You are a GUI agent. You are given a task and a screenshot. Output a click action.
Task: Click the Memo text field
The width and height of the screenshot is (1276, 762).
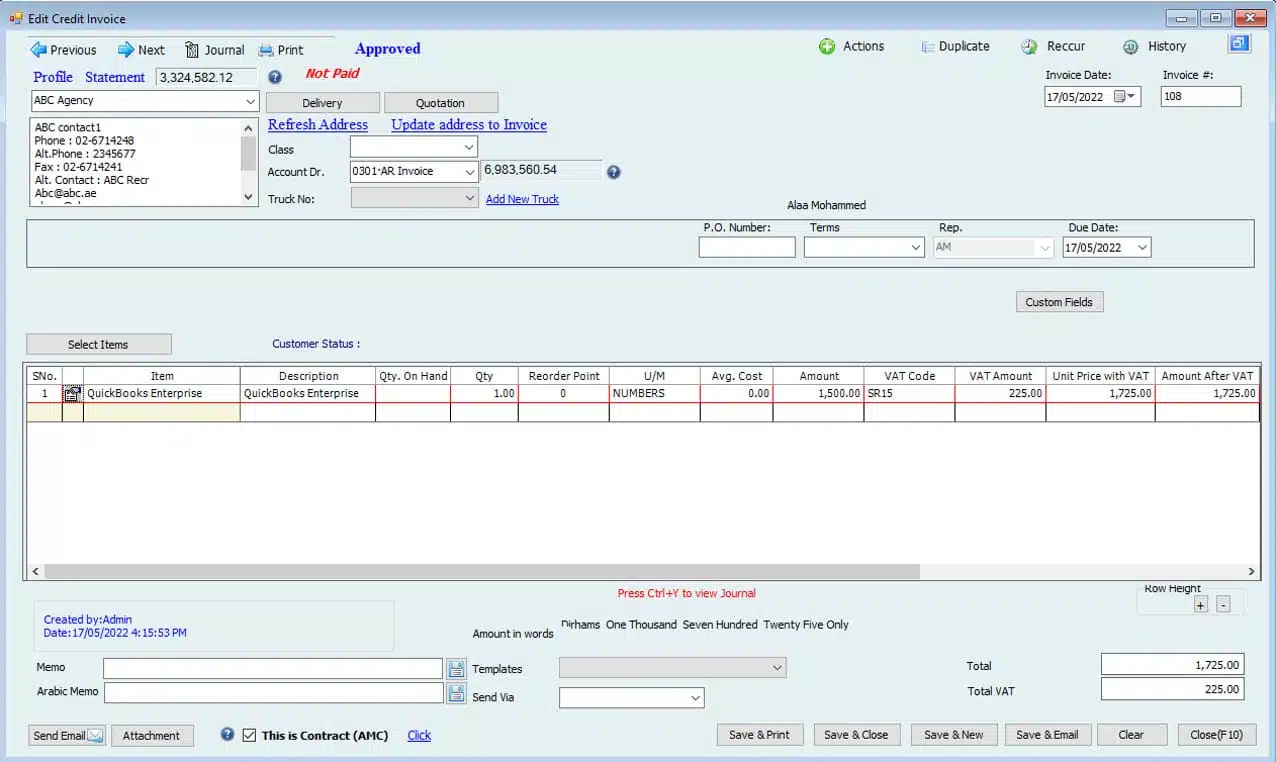pyautogui.click(x=273, y=668)
